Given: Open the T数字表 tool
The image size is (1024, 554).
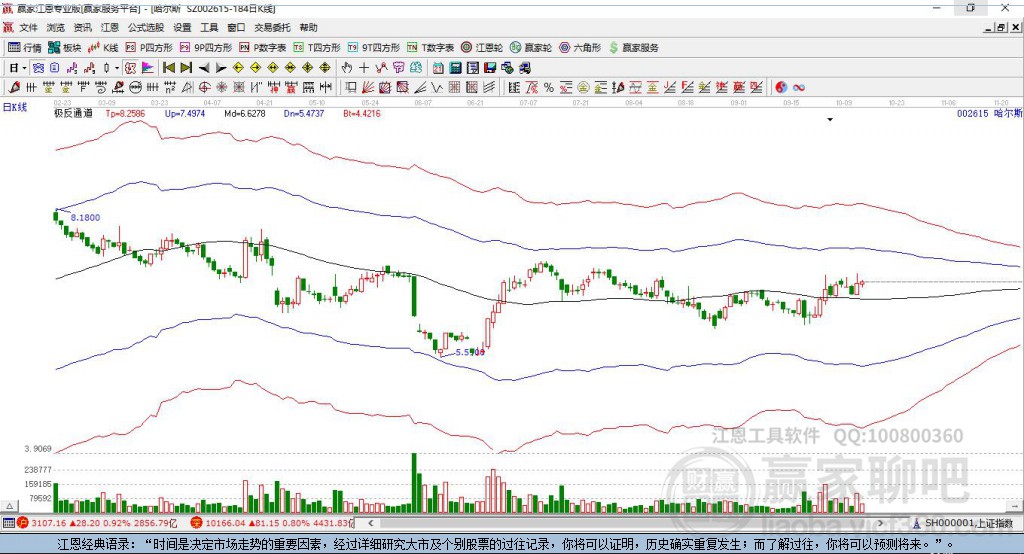Looking at the screenshot, I should pyautogui.click(x=430, y=48).
